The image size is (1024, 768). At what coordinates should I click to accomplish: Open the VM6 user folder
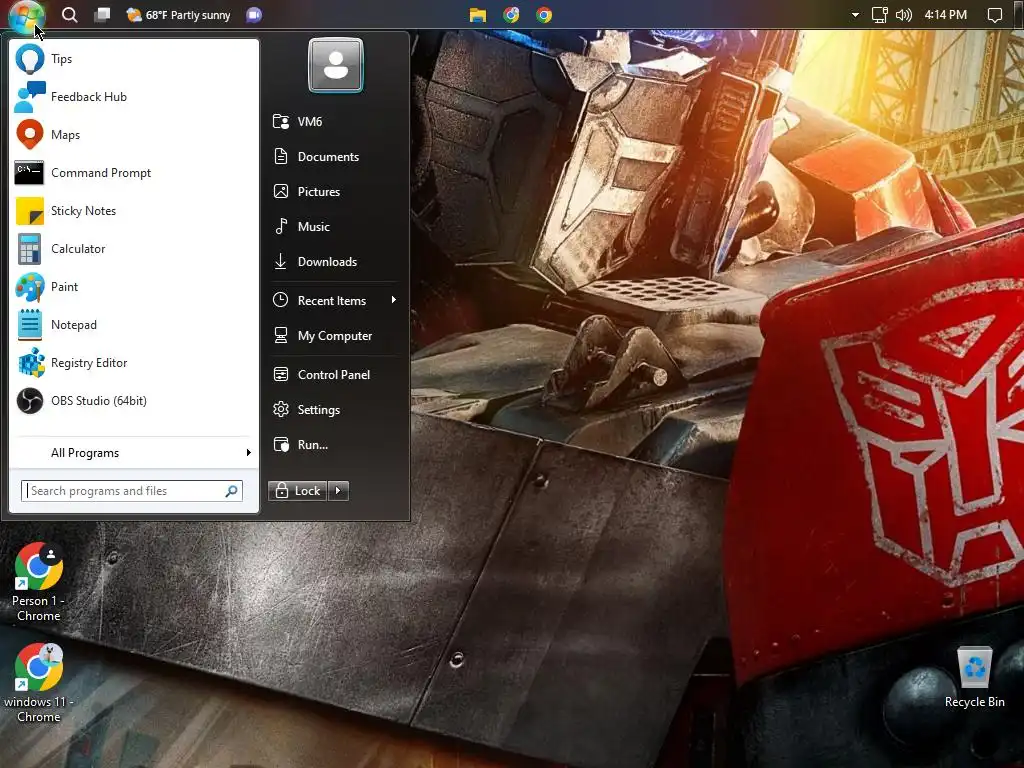pos(335,121)
